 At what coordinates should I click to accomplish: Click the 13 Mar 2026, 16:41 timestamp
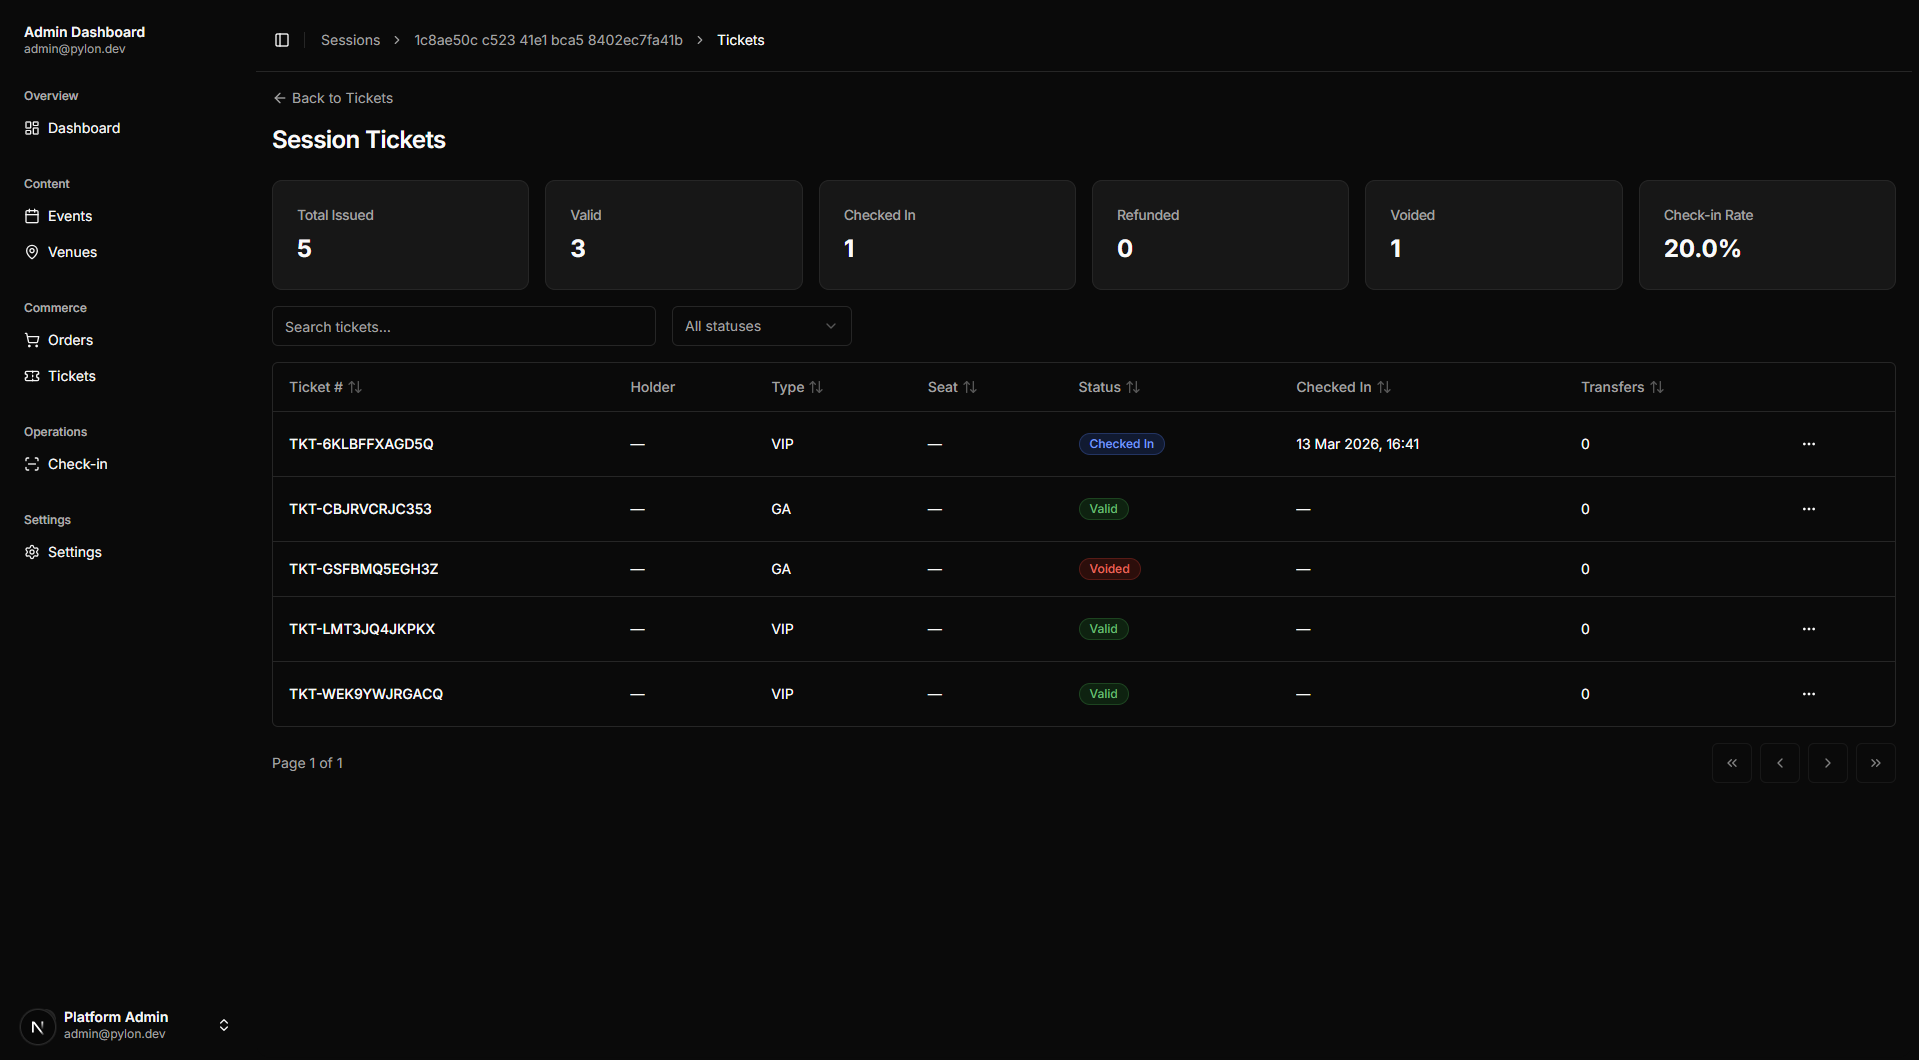click(1357, 444)
